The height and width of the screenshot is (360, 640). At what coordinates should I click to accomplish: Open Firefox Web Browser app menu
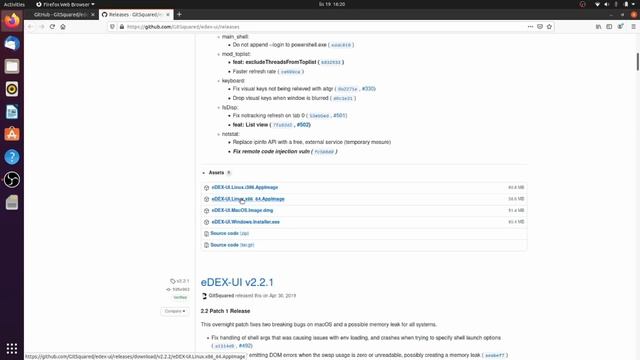click(x=65, y=4)
